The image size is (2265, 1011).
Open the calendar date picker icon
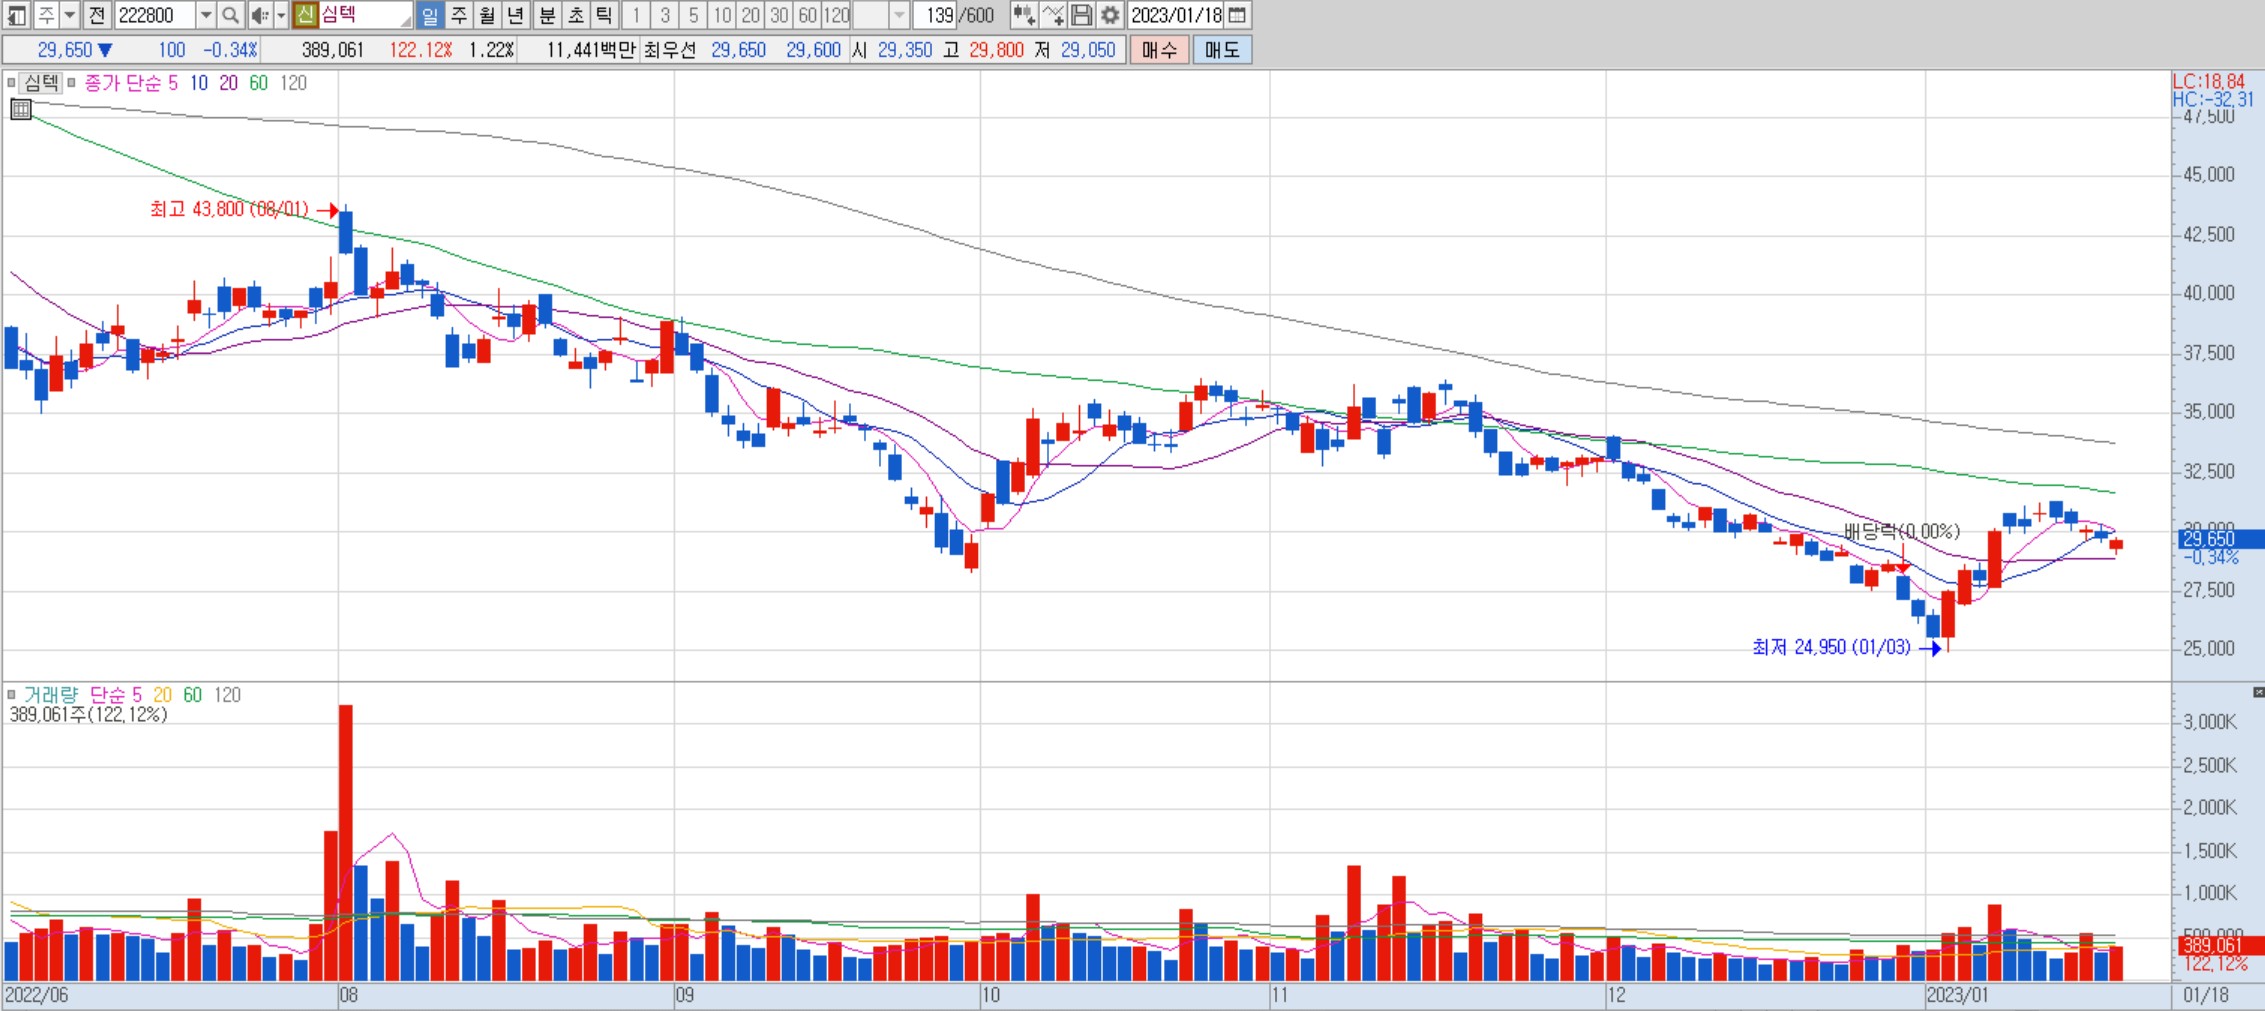pos(1237,15)
